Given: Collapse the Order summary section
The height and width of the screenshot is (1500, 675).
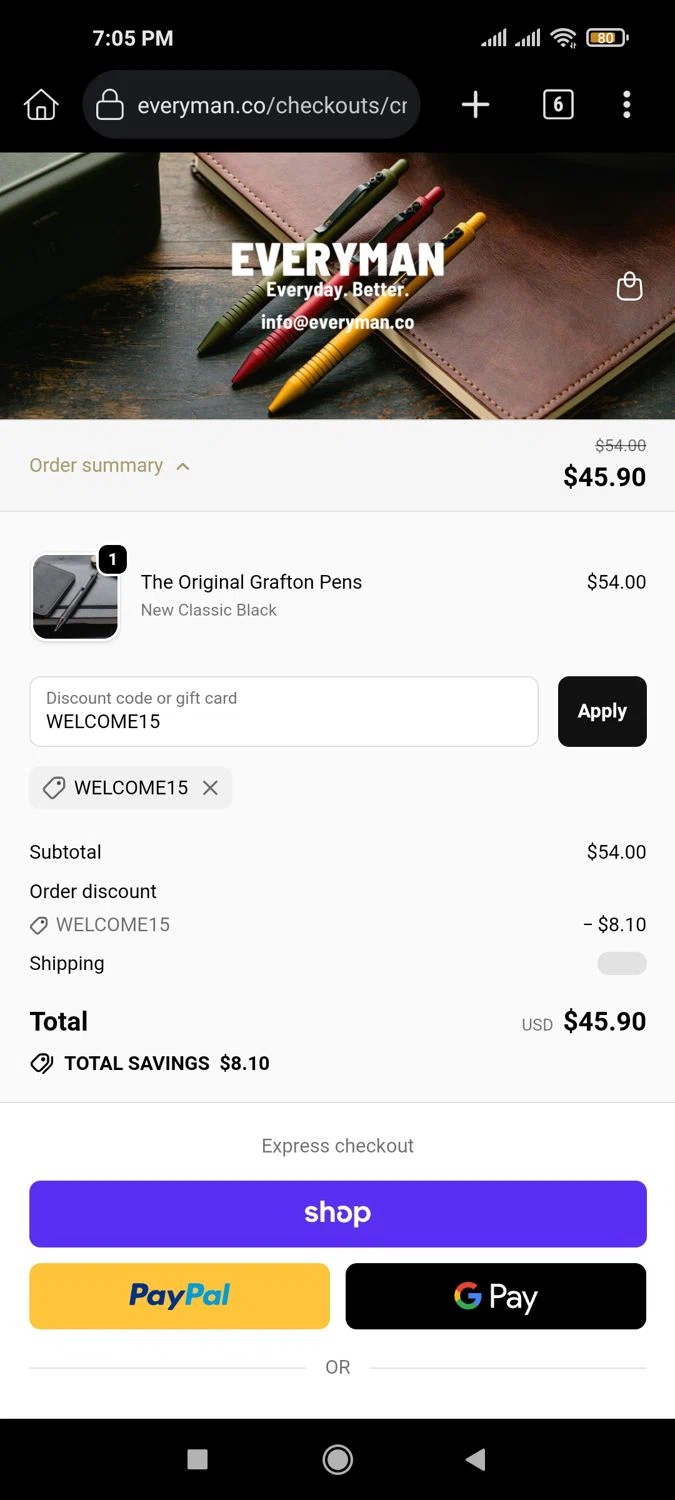Looking at the screenshot, I should pos(96,465).
